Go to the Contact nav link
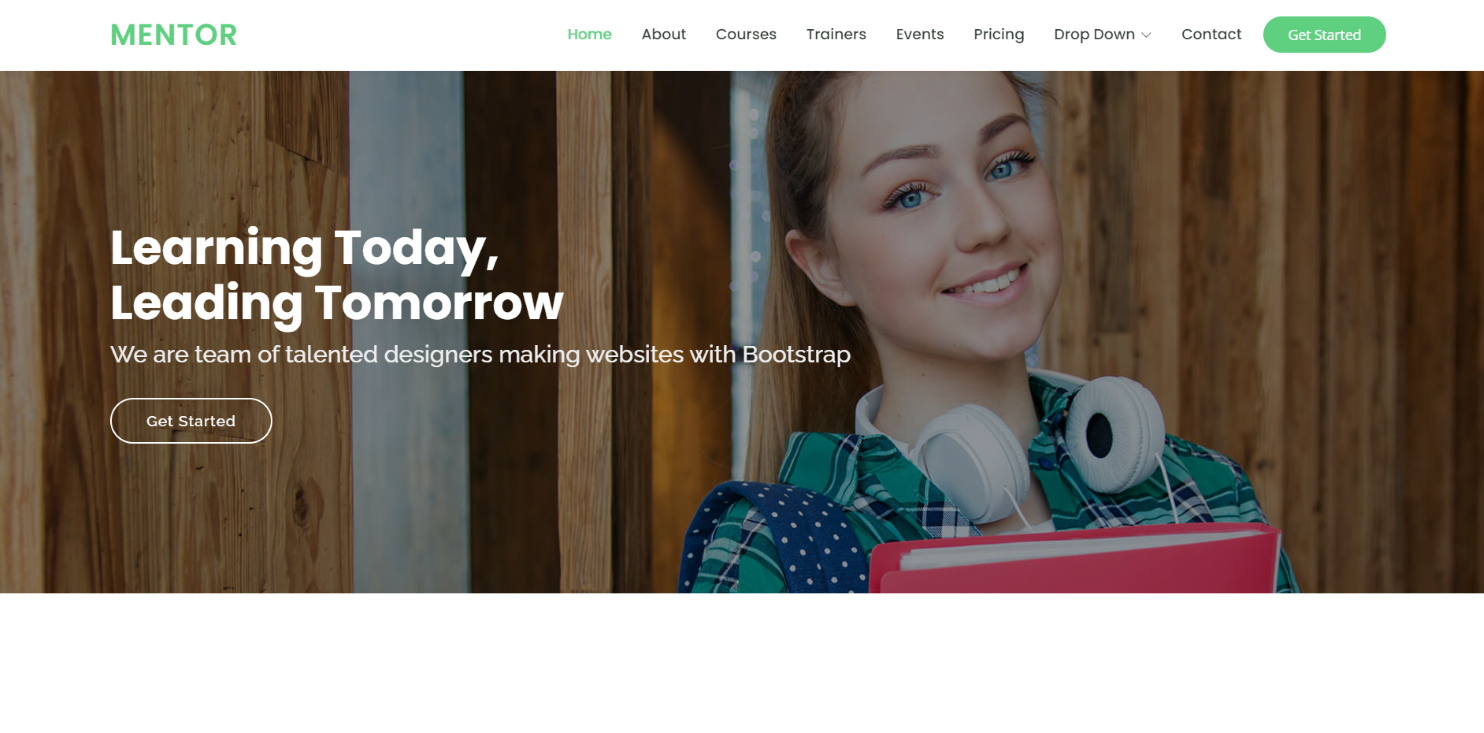1484x733 pixels. point(1211,34)
